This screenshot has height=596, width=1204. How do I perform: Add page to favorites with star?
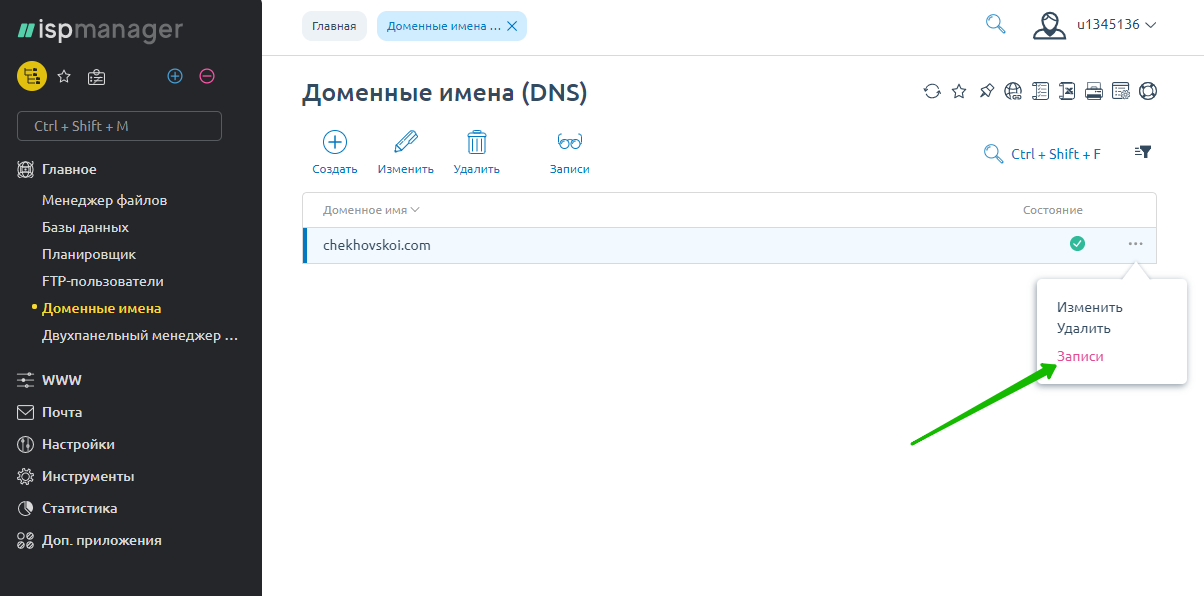[x=959, y=91]
